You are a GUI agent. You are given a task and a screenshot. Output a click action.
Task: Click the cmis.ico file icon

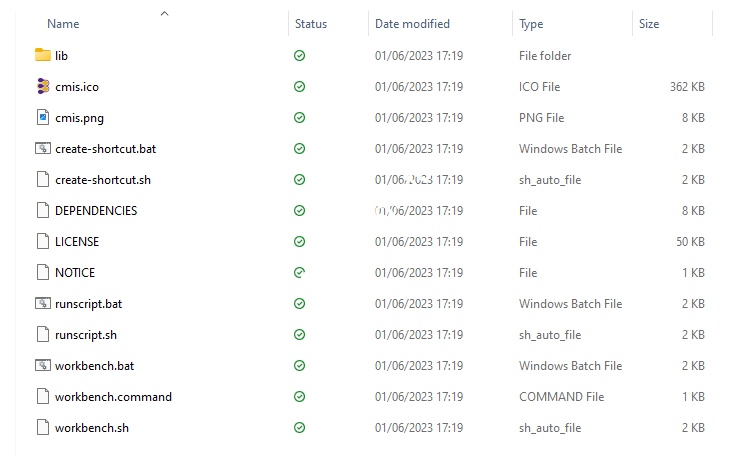42,86
